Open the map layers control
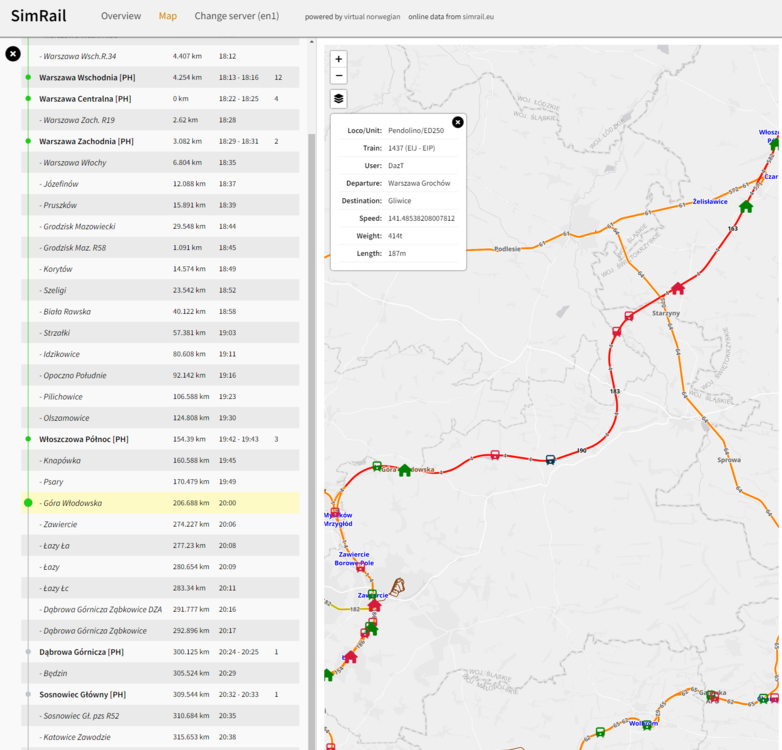Image resolution: width=782 pixels, height=750 pixels. coord(339,99)
